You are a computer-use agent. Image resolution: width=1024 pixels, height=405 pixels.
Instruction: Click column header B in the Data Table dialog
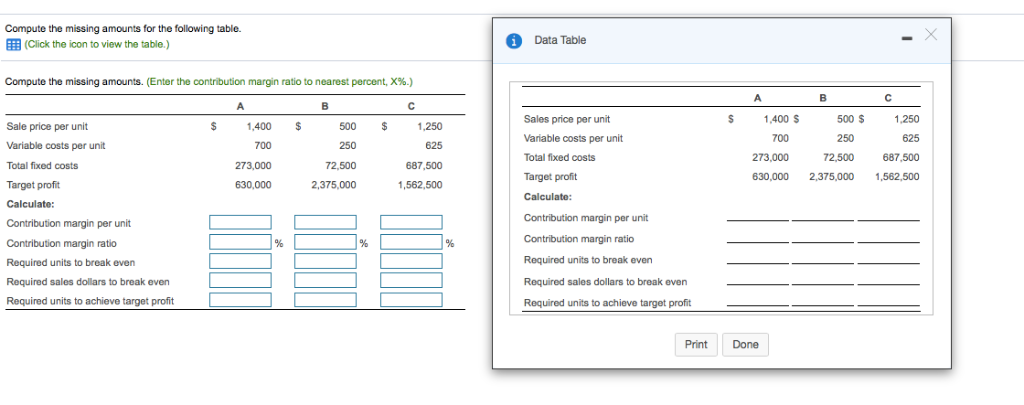[823, 98]
